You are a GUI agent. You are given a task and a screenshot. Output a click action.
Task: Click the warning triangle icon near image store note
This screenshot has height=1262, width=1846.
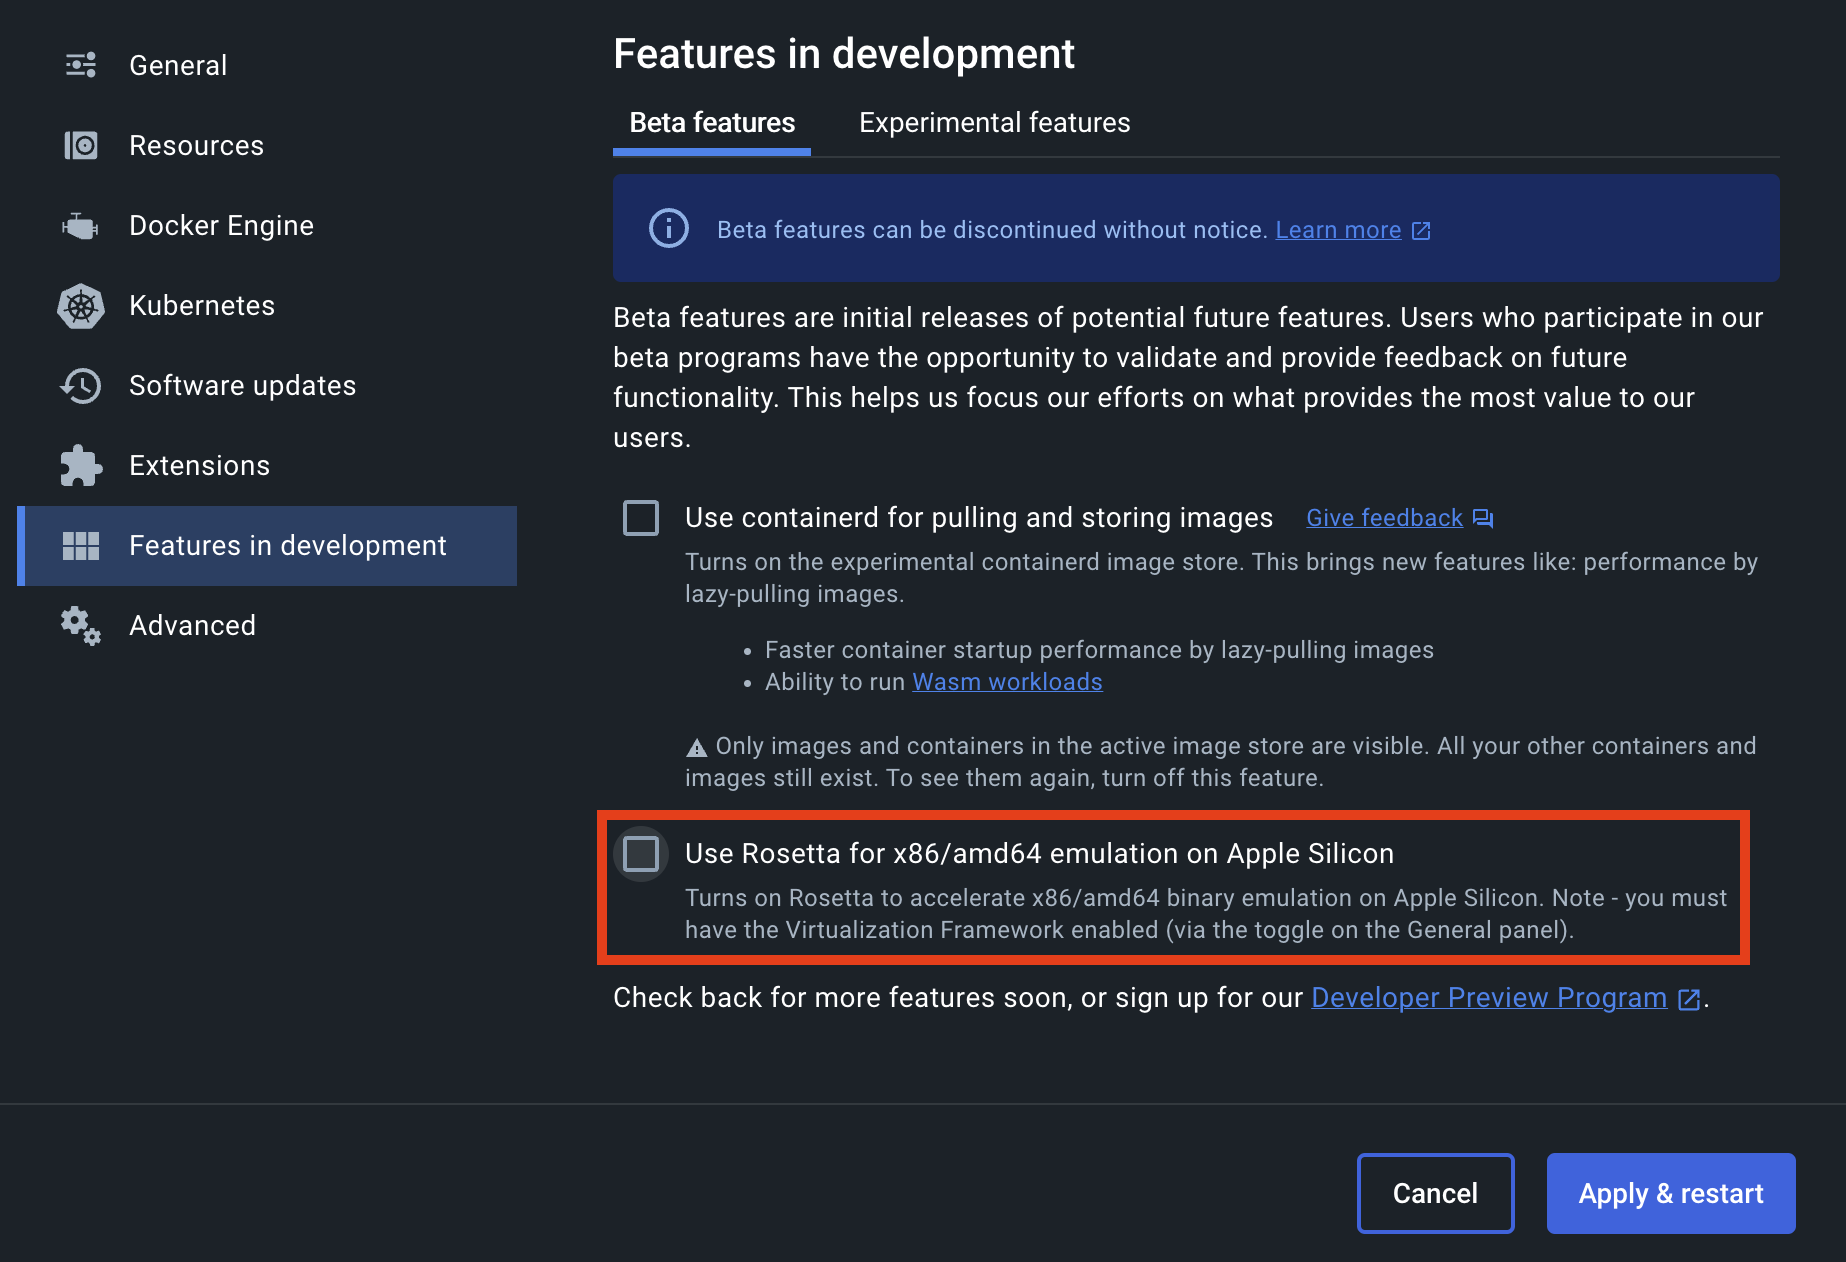coord(697,747)
